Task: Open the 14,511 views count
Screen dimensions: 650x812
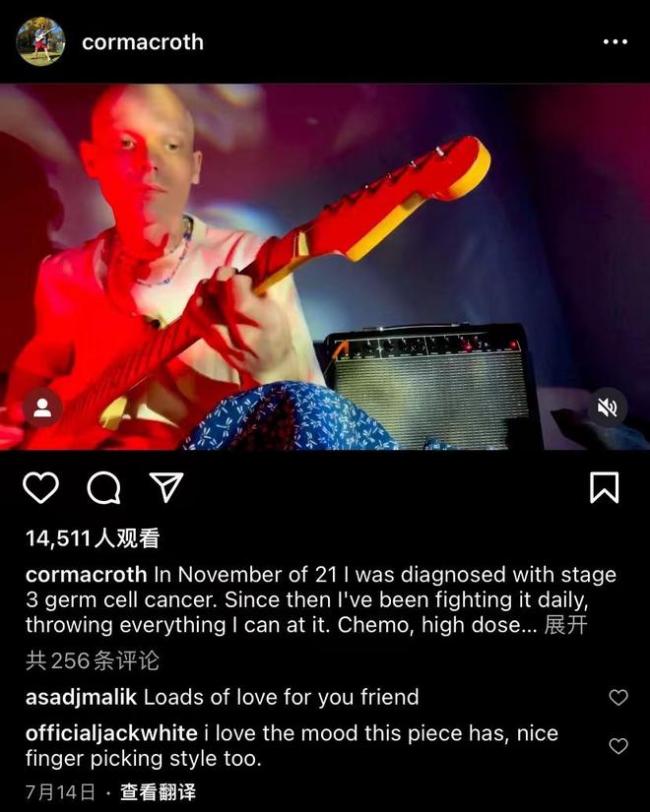Action: tap(92, 539)
